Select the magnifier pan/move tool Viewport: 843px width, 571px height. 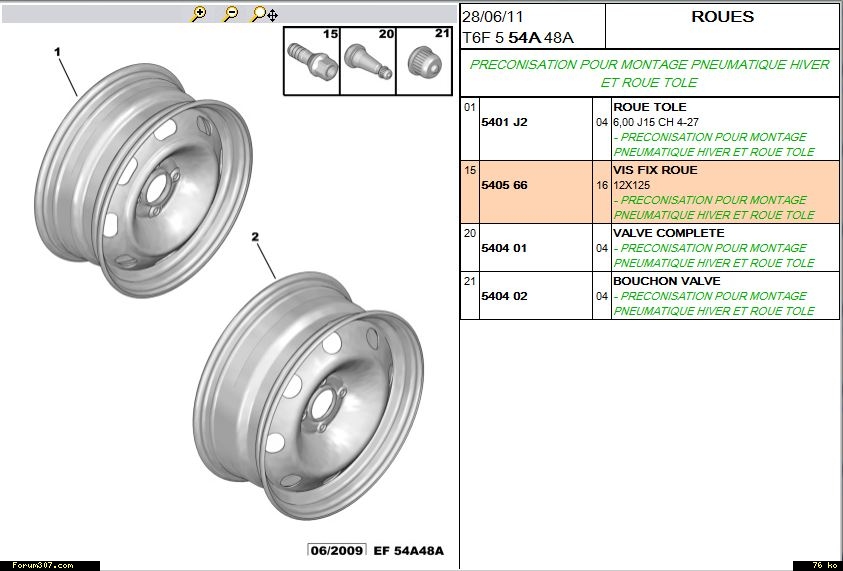[x=264, y=14]
